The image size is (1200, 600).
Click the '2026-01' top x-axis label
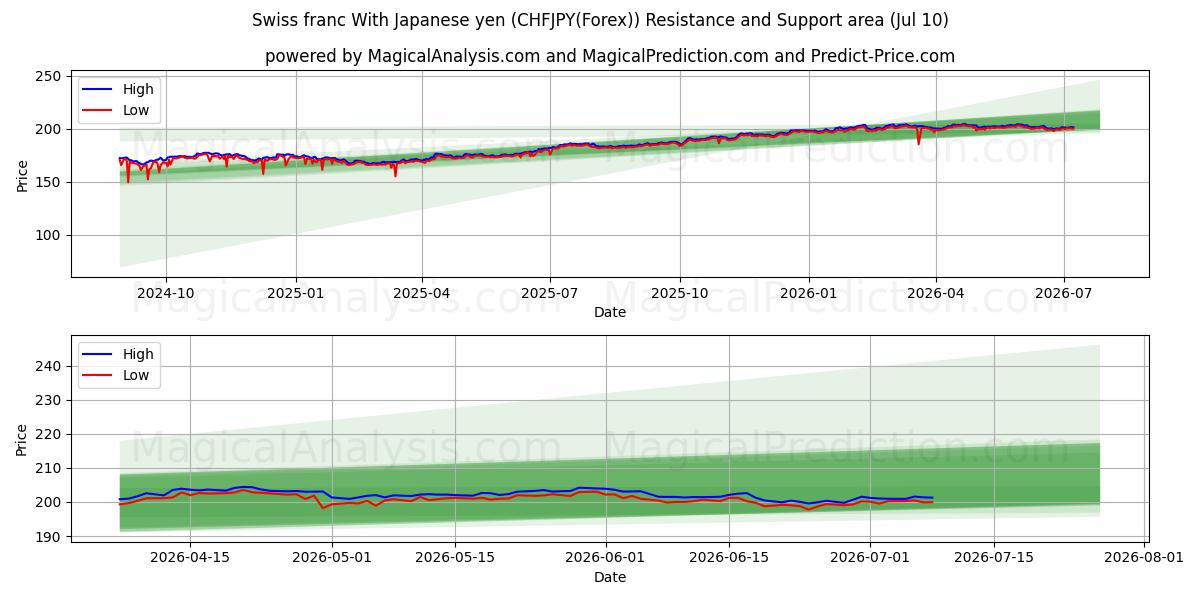(x=809, y=293)
